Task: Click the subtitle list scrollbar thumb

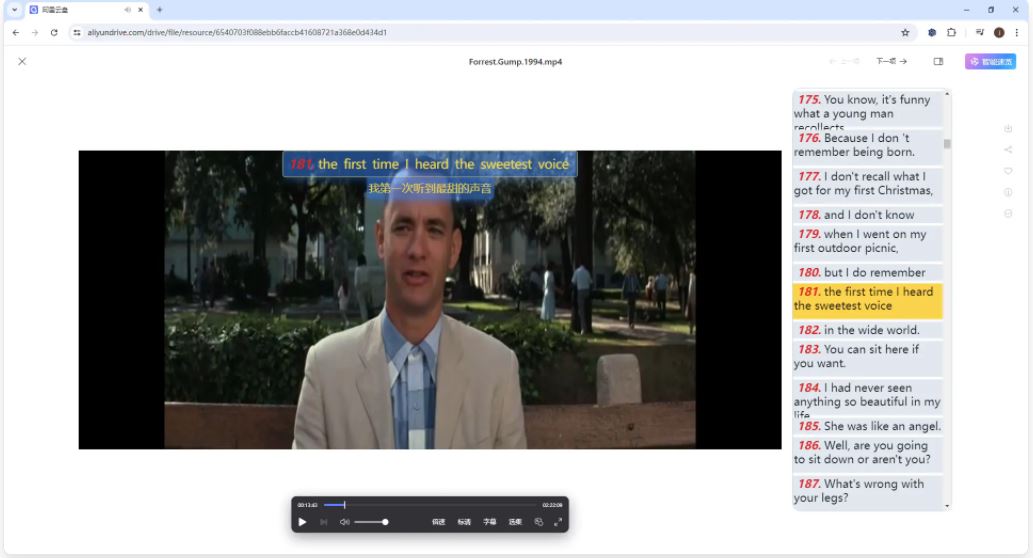Action: (947, 144)
